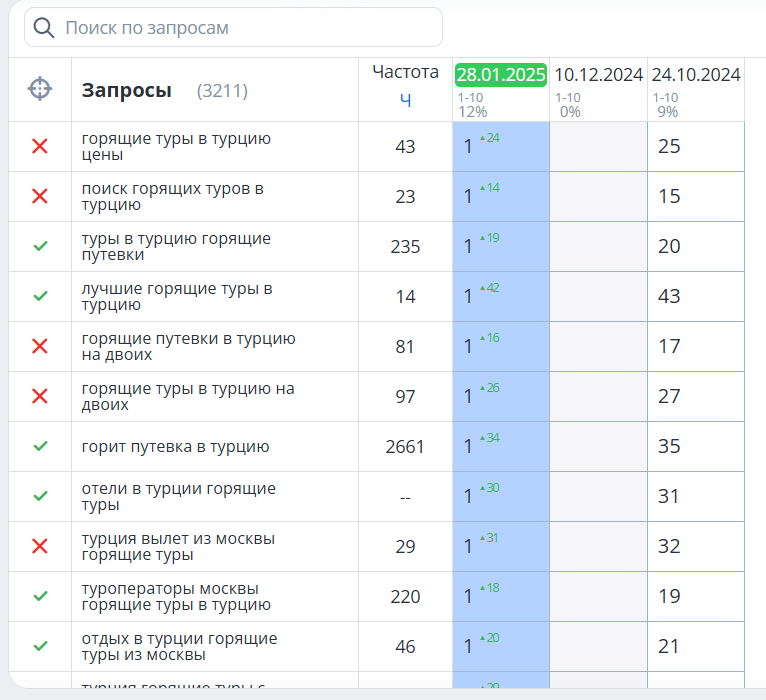Click position cell with +14 change
766x700 pixels.
pyautogui.click(x=501, y=196)
